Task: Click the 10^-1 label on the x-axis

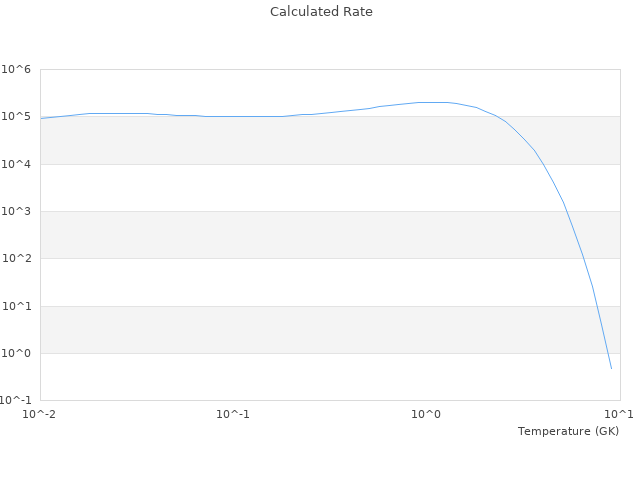Action: (233, 414)
